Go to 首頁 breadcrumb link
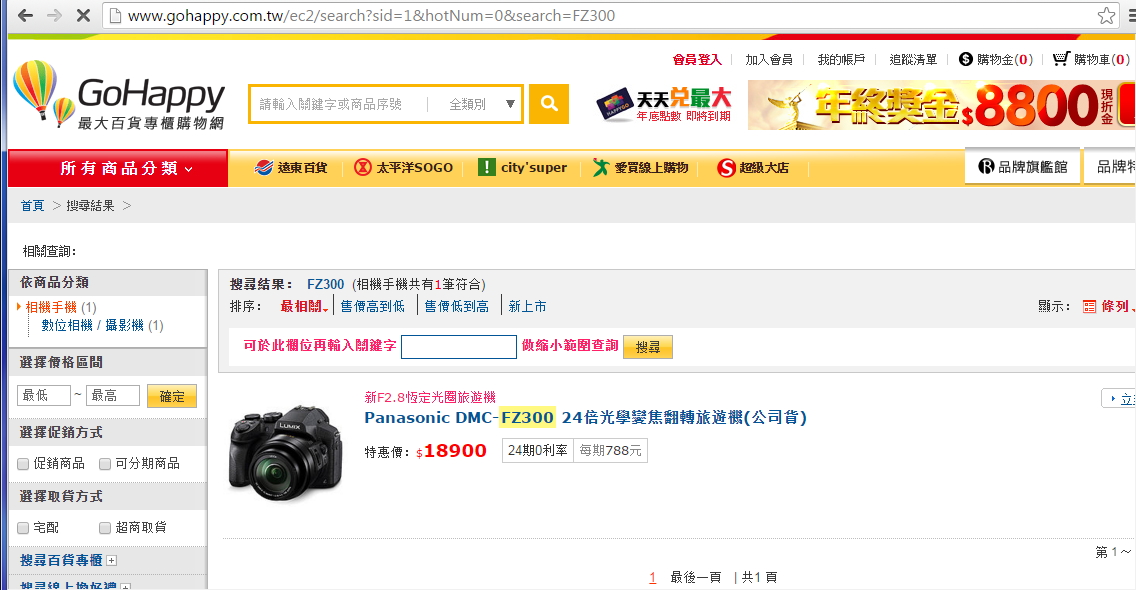This screenshot has height=590, width=1136. [32, 206]
